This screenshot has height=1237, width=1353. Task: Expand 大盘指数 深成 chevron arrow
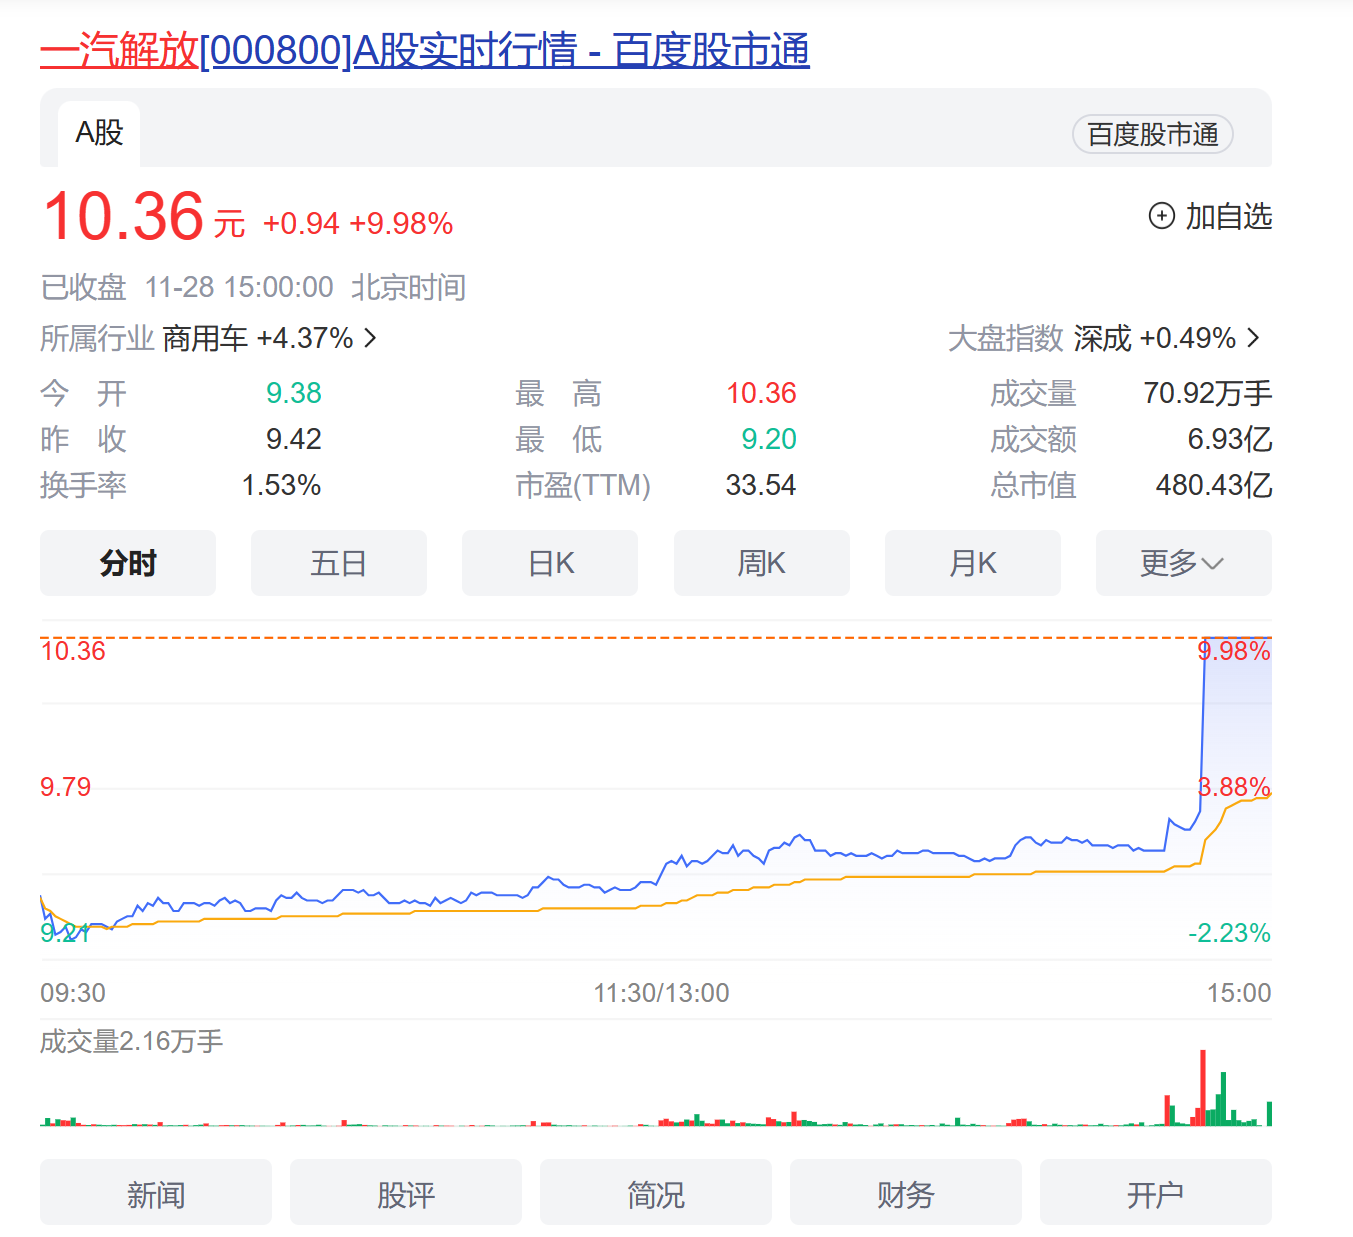pyautogui.click(x=1254, y=338)
